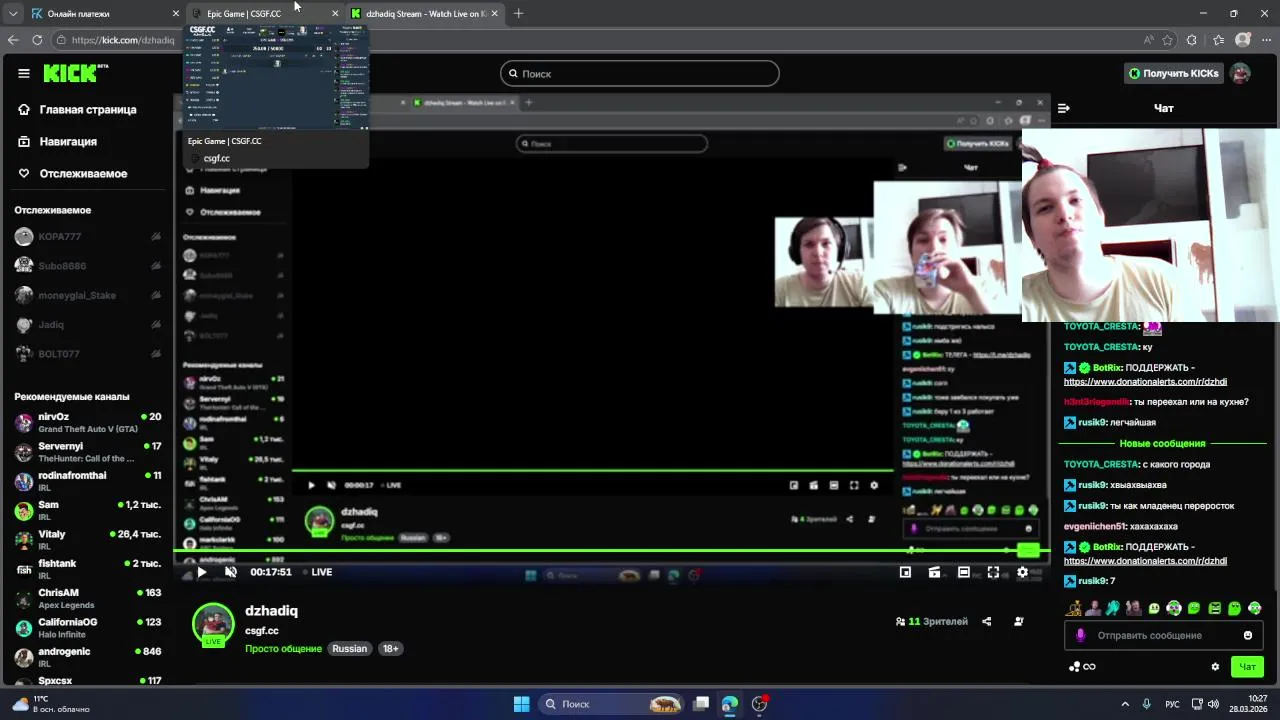The height and width of the screenshot is (720, 1280).
Task: Click the follow user icon beside share
Action: [1019, 621]
